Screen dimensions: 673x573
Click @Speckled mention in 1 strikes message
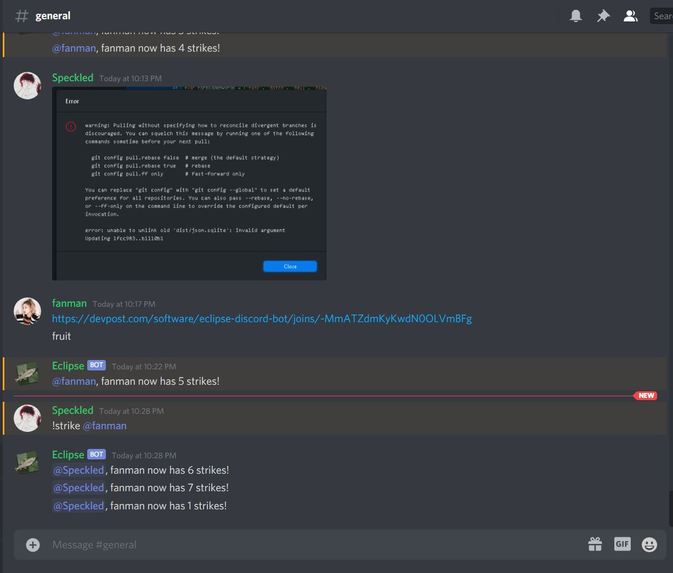(79, 506)
